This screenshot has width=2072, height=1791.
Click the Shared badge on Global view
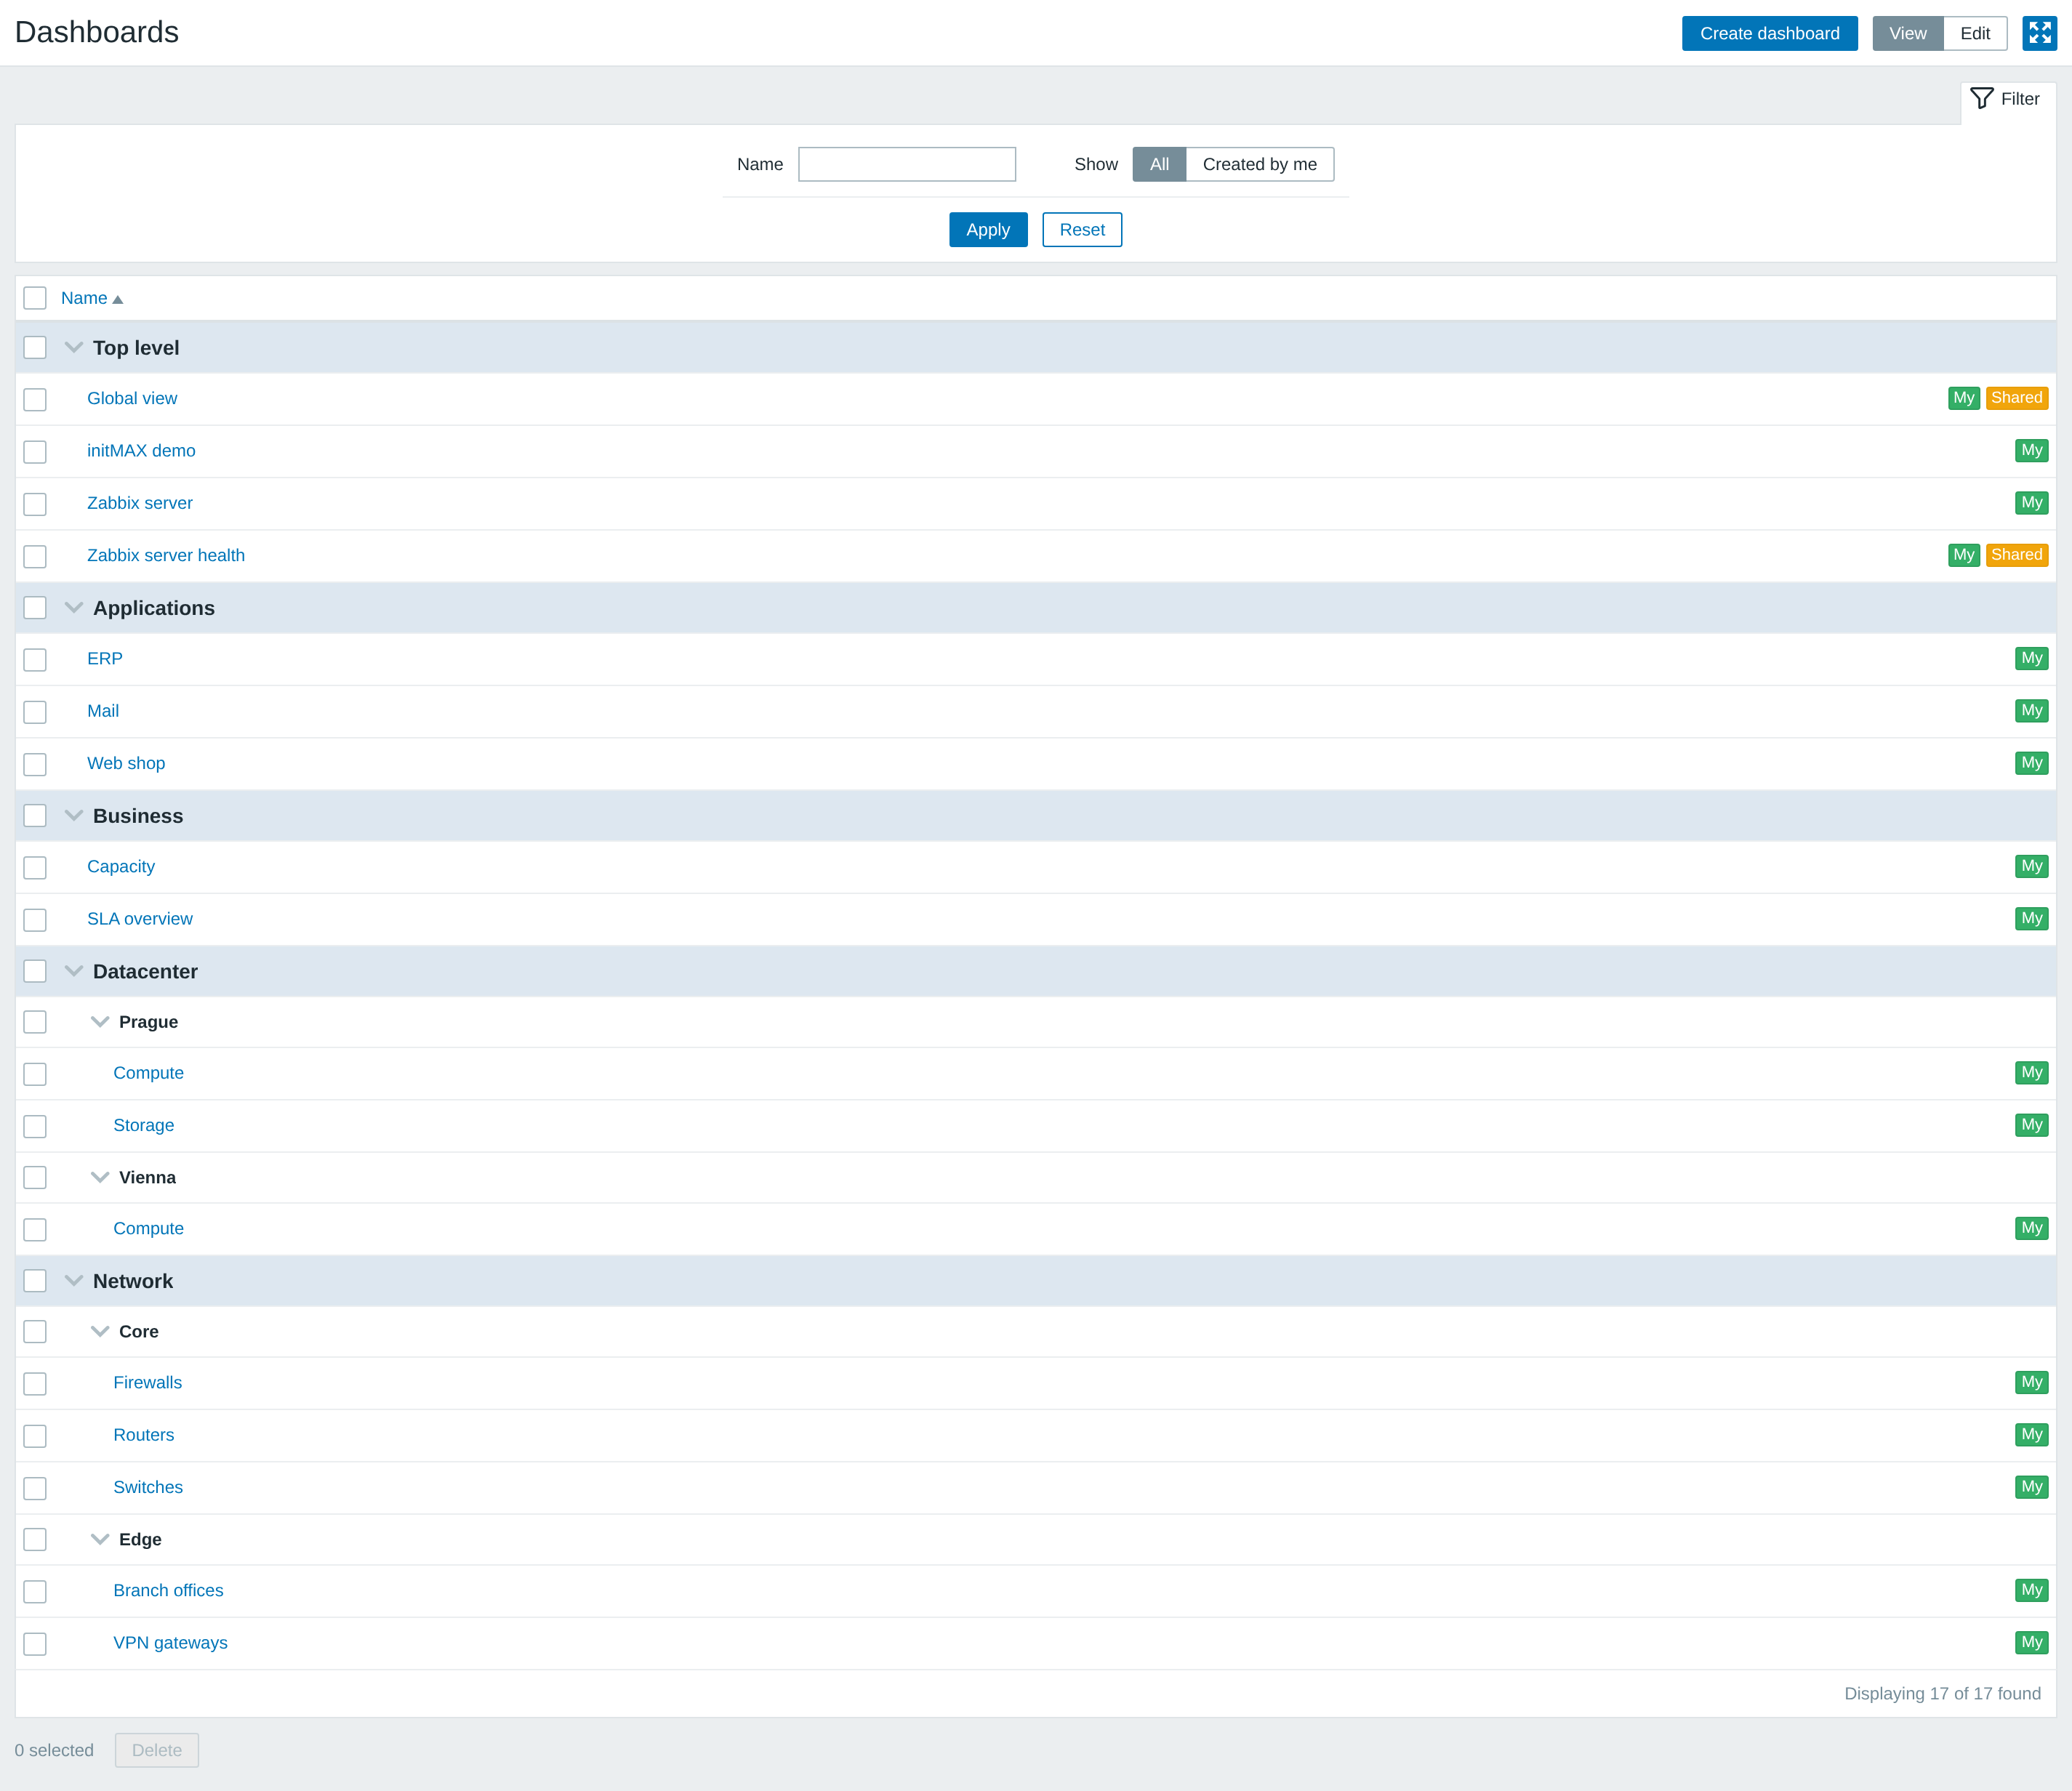pyautogui.click(x=2016, y=398)
